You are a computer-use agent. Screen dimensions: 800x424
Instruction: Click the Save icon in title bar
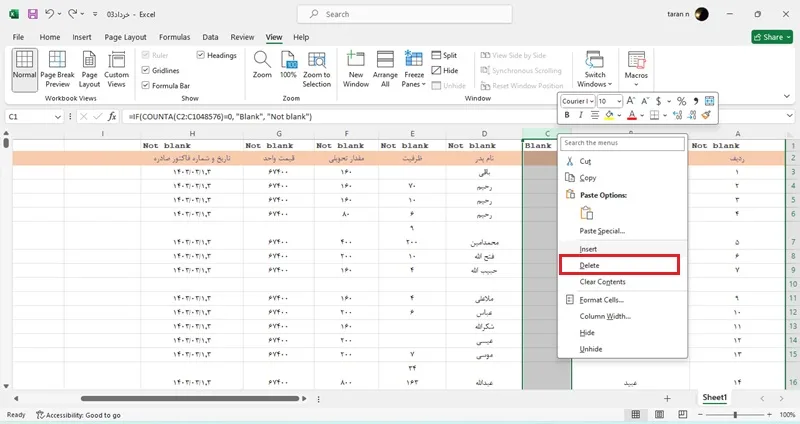33,14
